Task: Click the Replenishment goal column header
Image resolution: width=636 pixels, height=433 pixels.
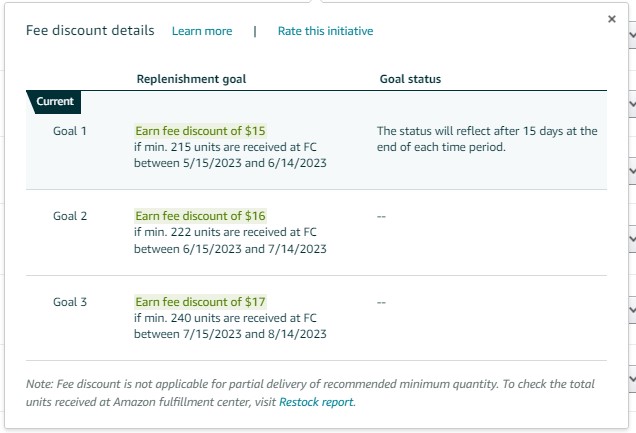Action: 191,79
